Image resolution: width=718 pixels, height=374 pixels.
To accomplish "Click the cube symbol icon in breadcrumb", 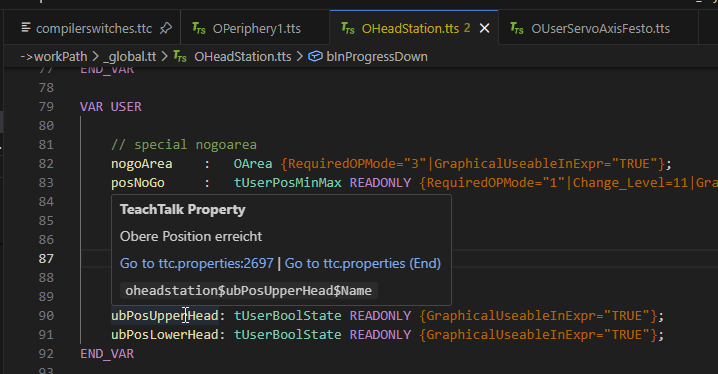I will [x=315, y=56].
